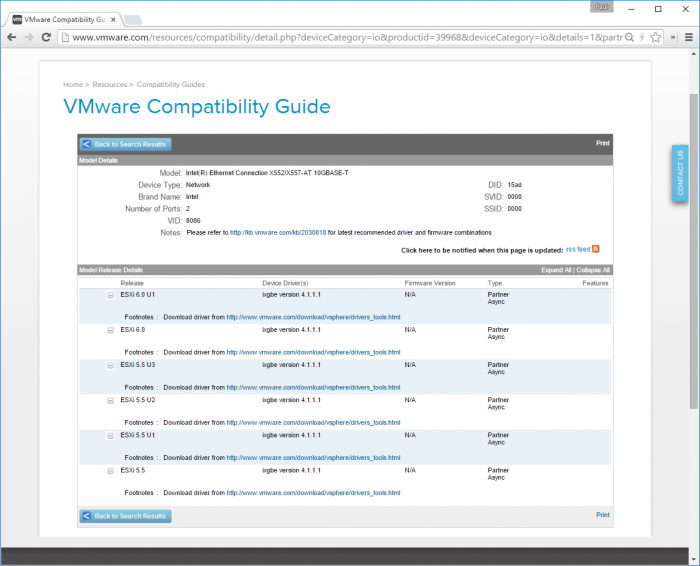Click Expand All in Model Release Details

[x=556, y=270]
